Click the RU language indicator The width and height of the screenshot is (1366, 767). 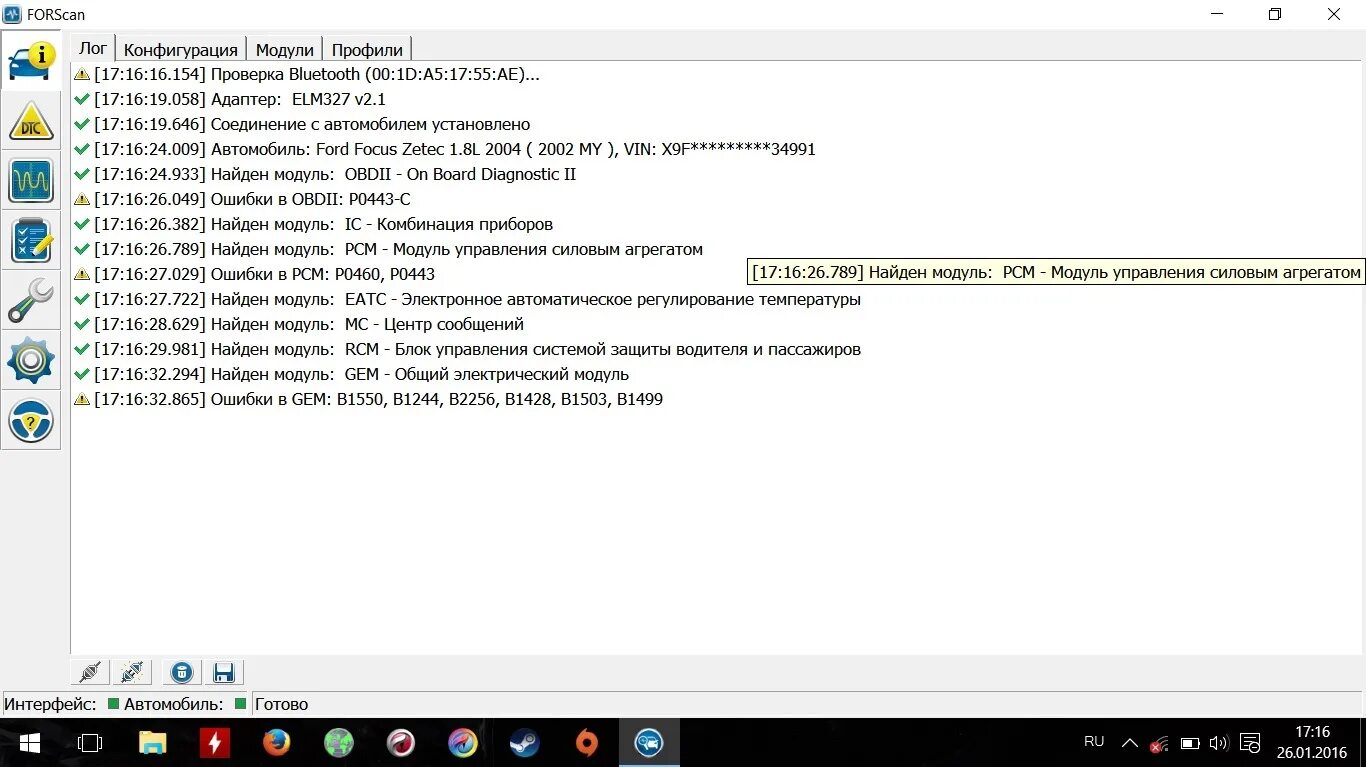pos(1094,742)
